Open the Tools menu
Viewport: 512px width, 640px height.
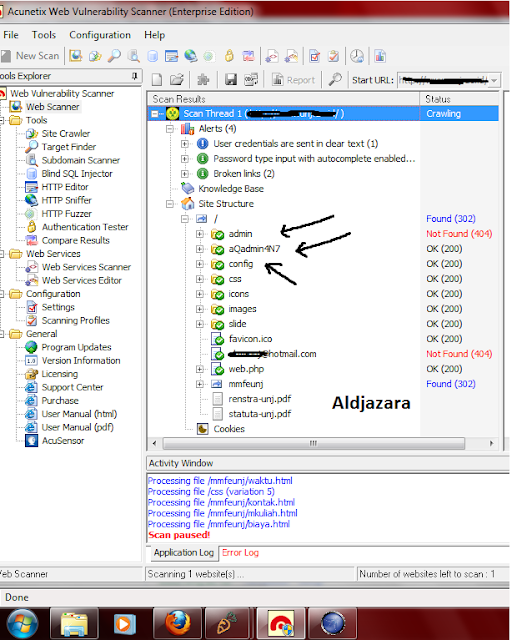pos(44,35)
